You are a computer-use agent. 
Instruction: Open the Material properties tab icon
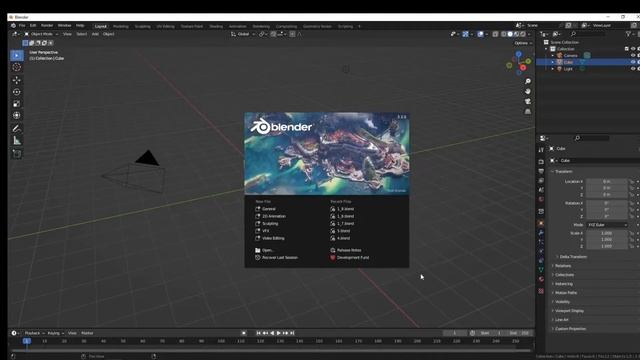(541, 280)
